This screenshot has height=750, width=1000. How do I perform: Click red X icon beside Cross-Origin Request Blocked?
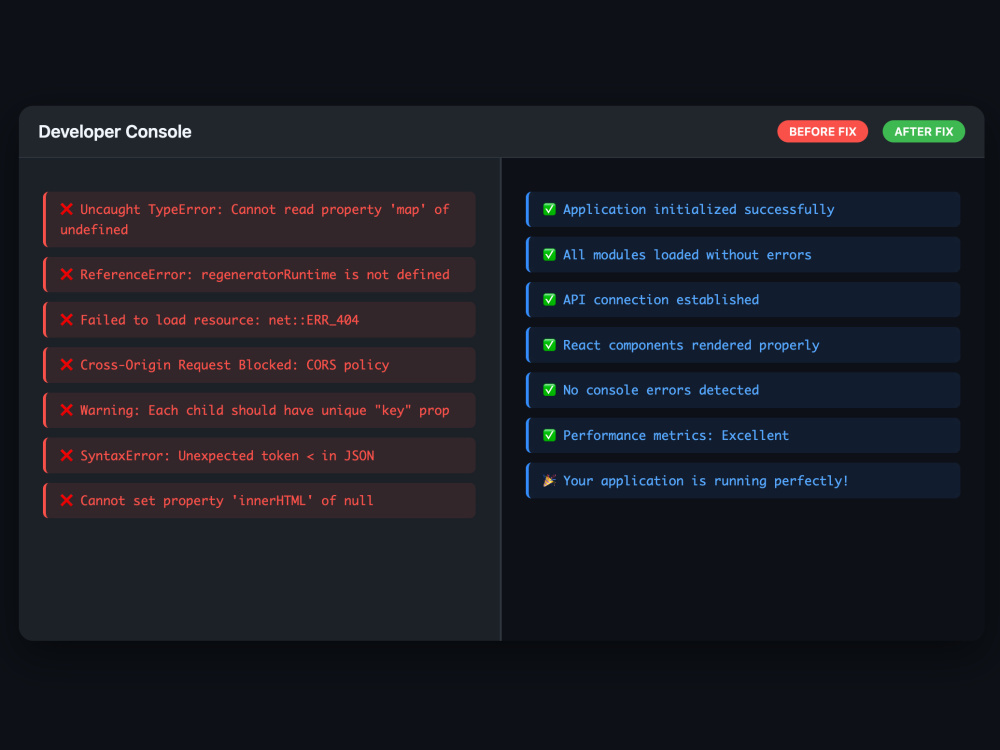pos(66,365)
